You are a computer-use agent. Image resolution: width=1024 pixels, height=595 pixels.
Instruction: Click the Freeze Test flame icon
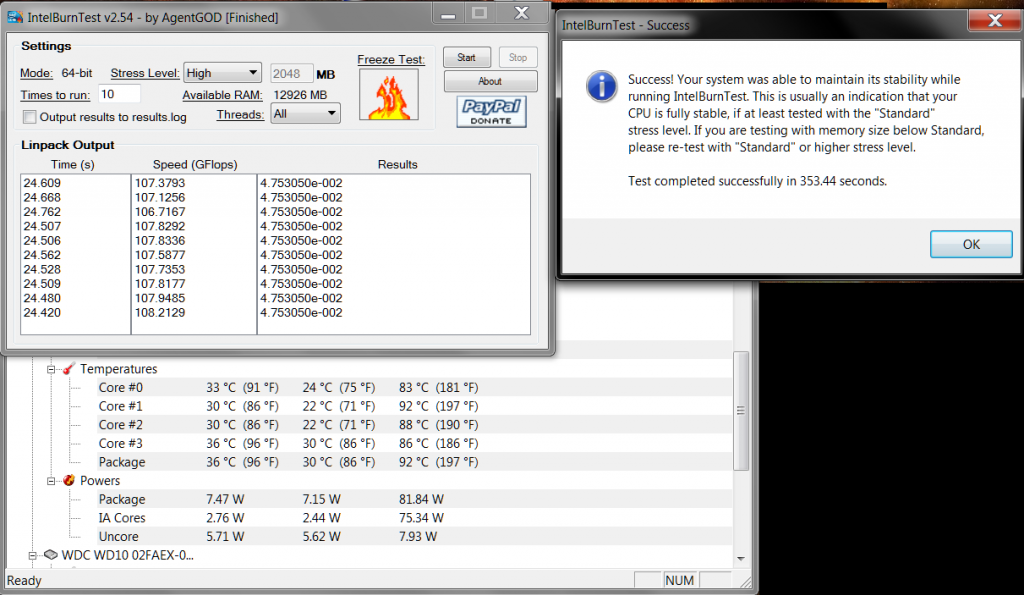[x=389, y=95]
